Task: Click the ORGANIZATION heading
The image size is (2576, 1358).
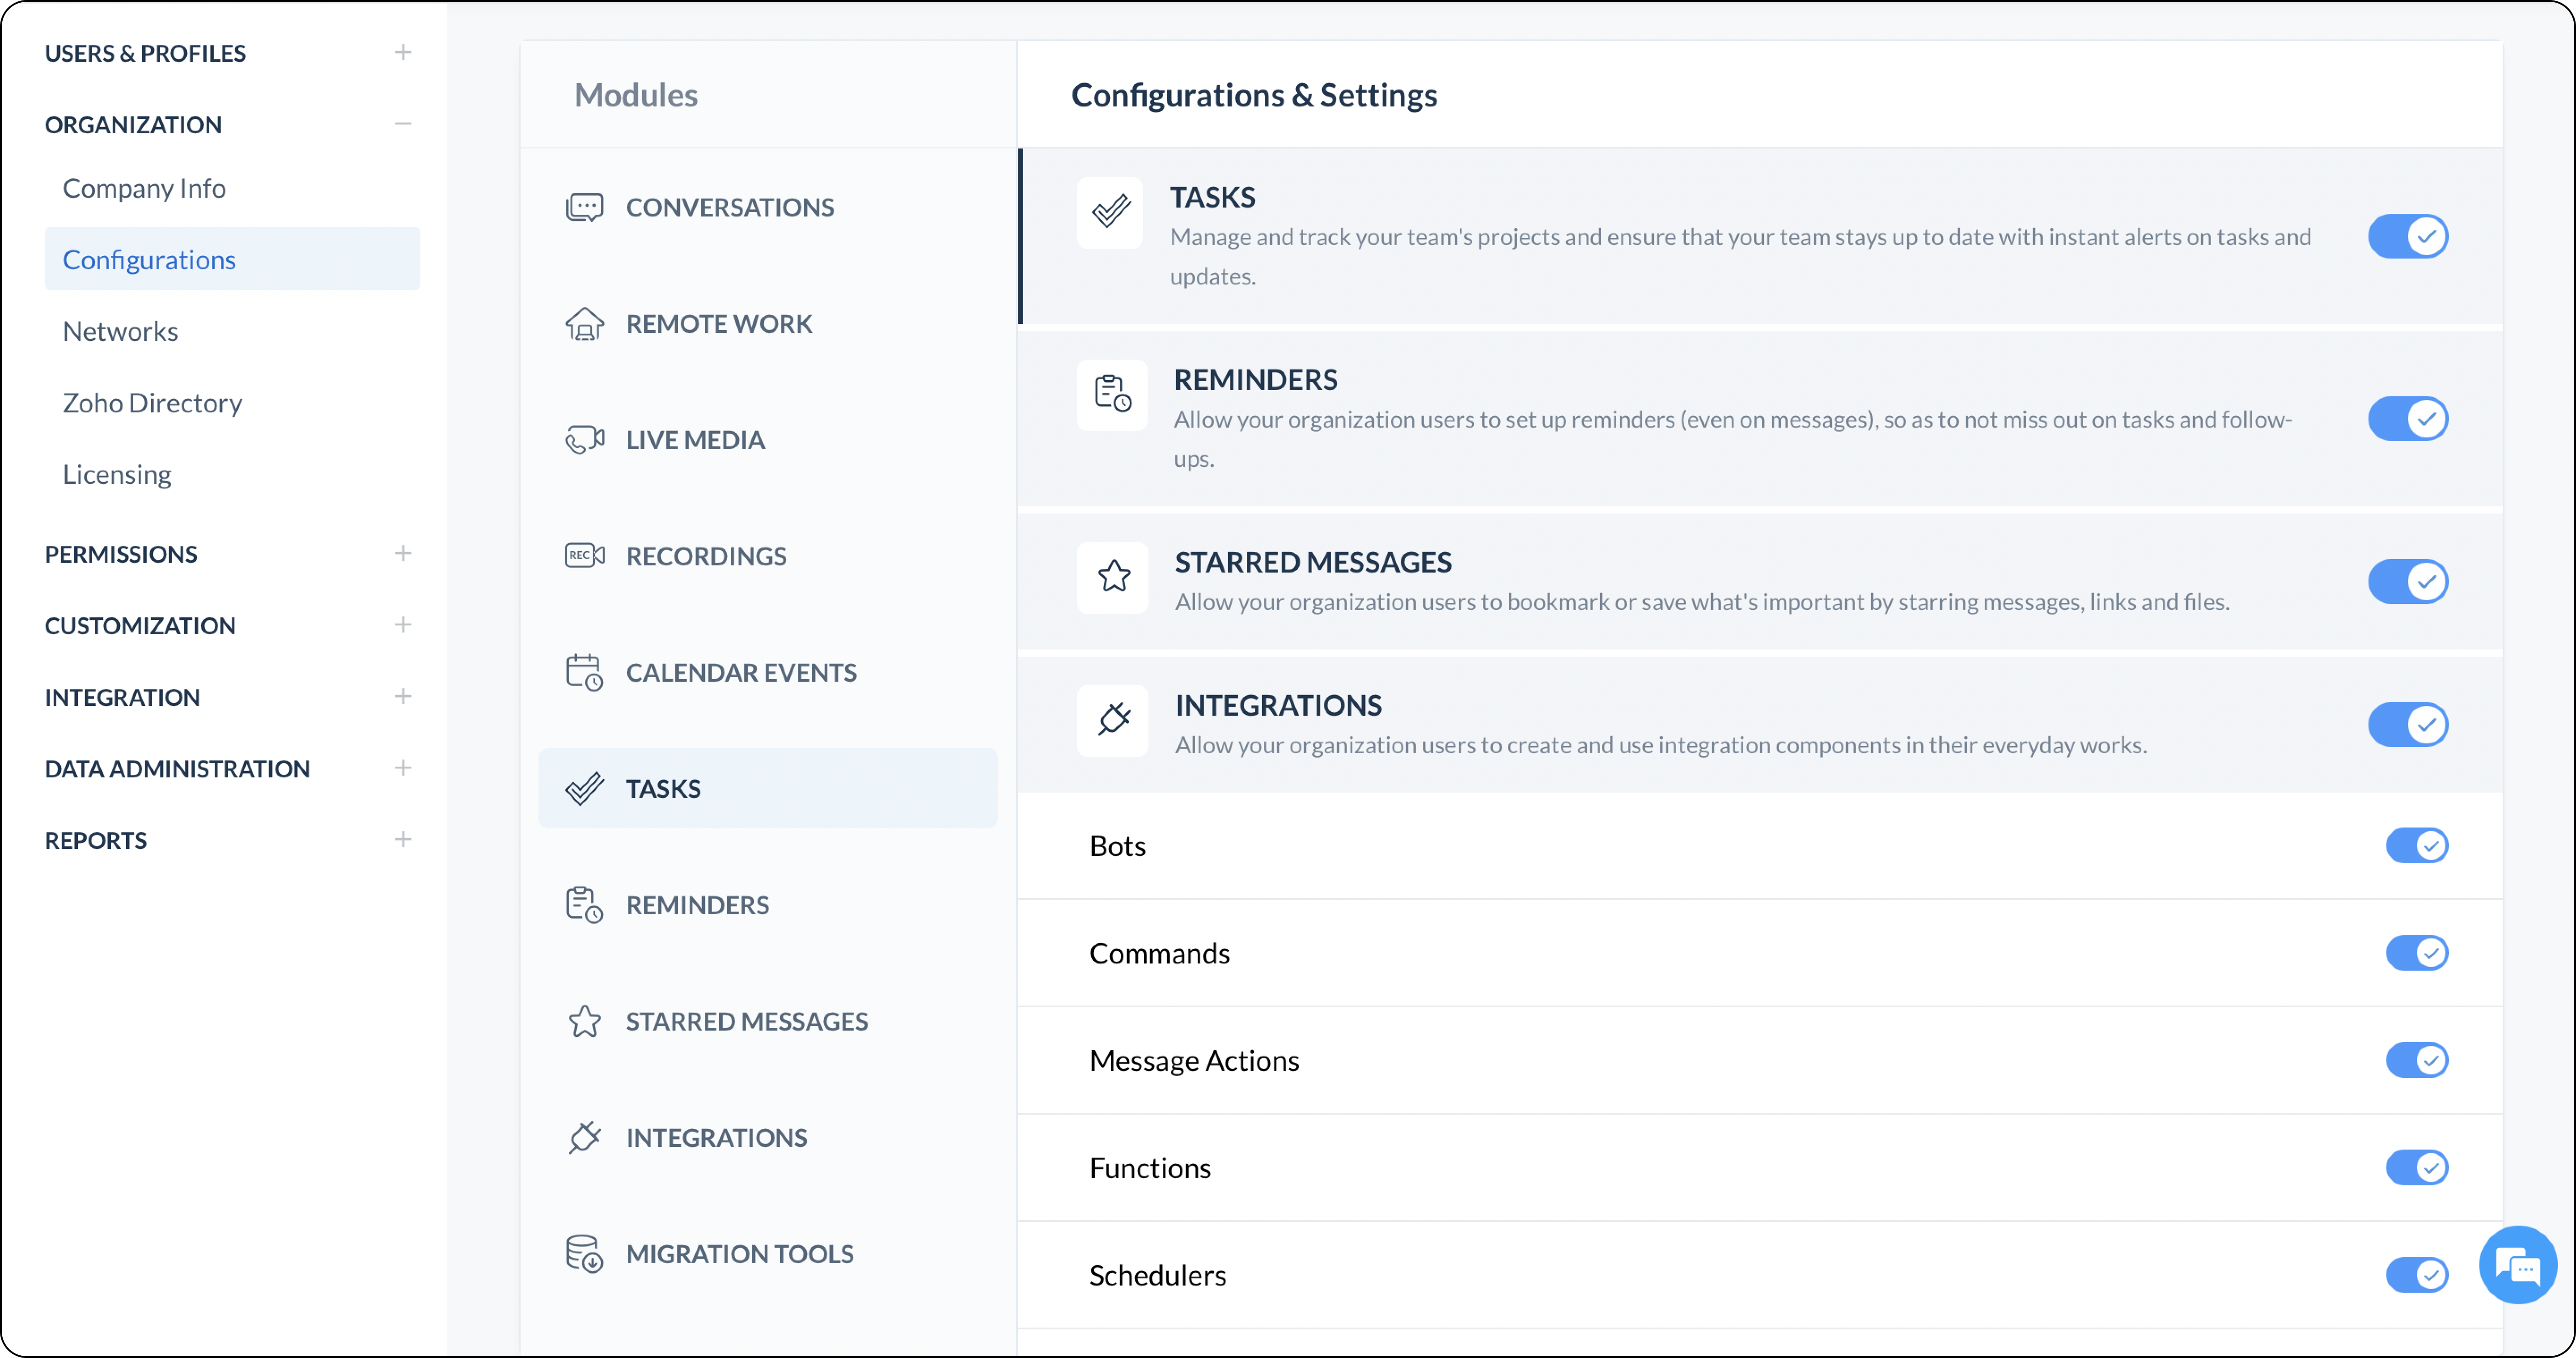Action: click(133, 125)
